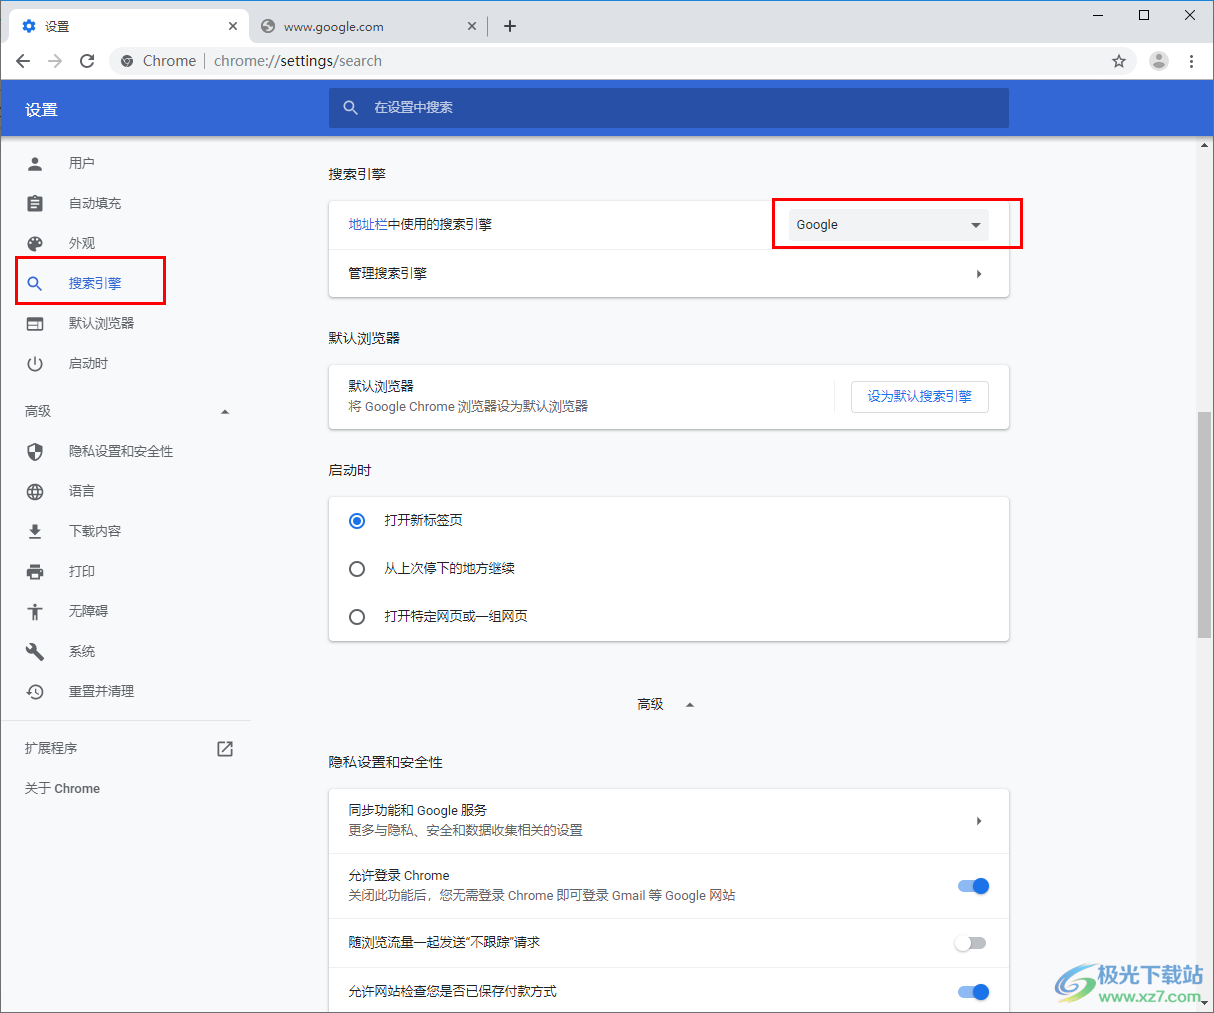
Task: Click the 外观 palette icon
Action: point(35,243)
